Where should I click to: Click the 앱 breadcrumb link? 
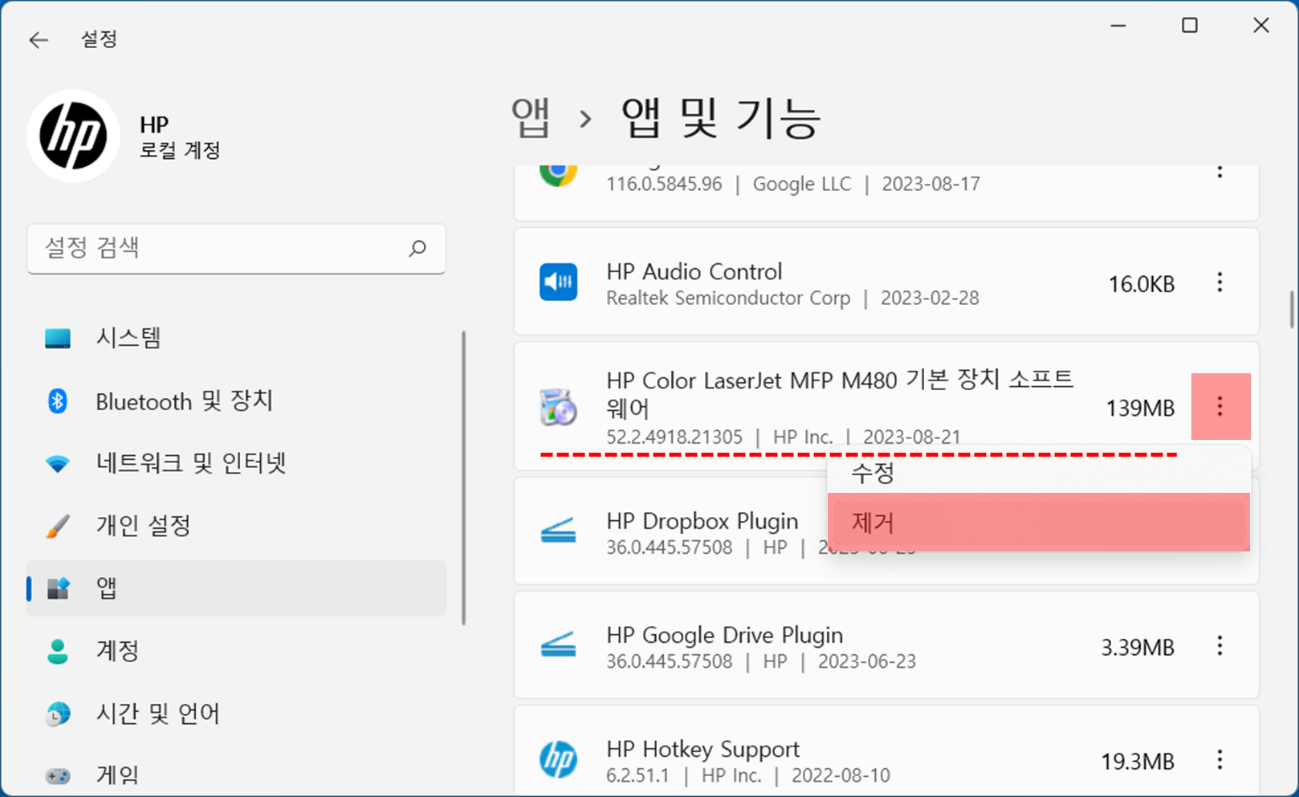(x=530, y=118)
